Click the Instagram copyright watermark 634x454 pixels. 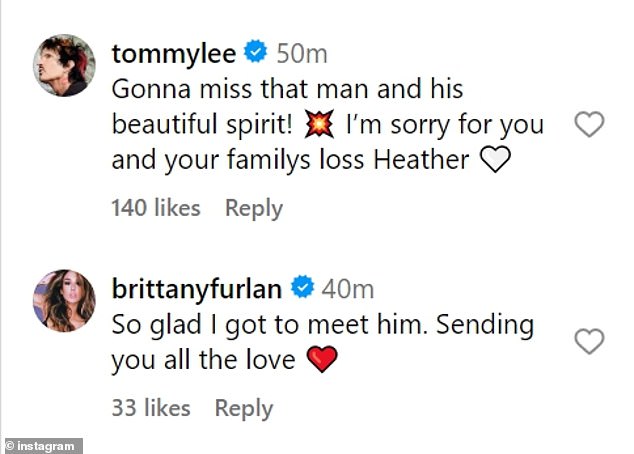pos(42,446)
